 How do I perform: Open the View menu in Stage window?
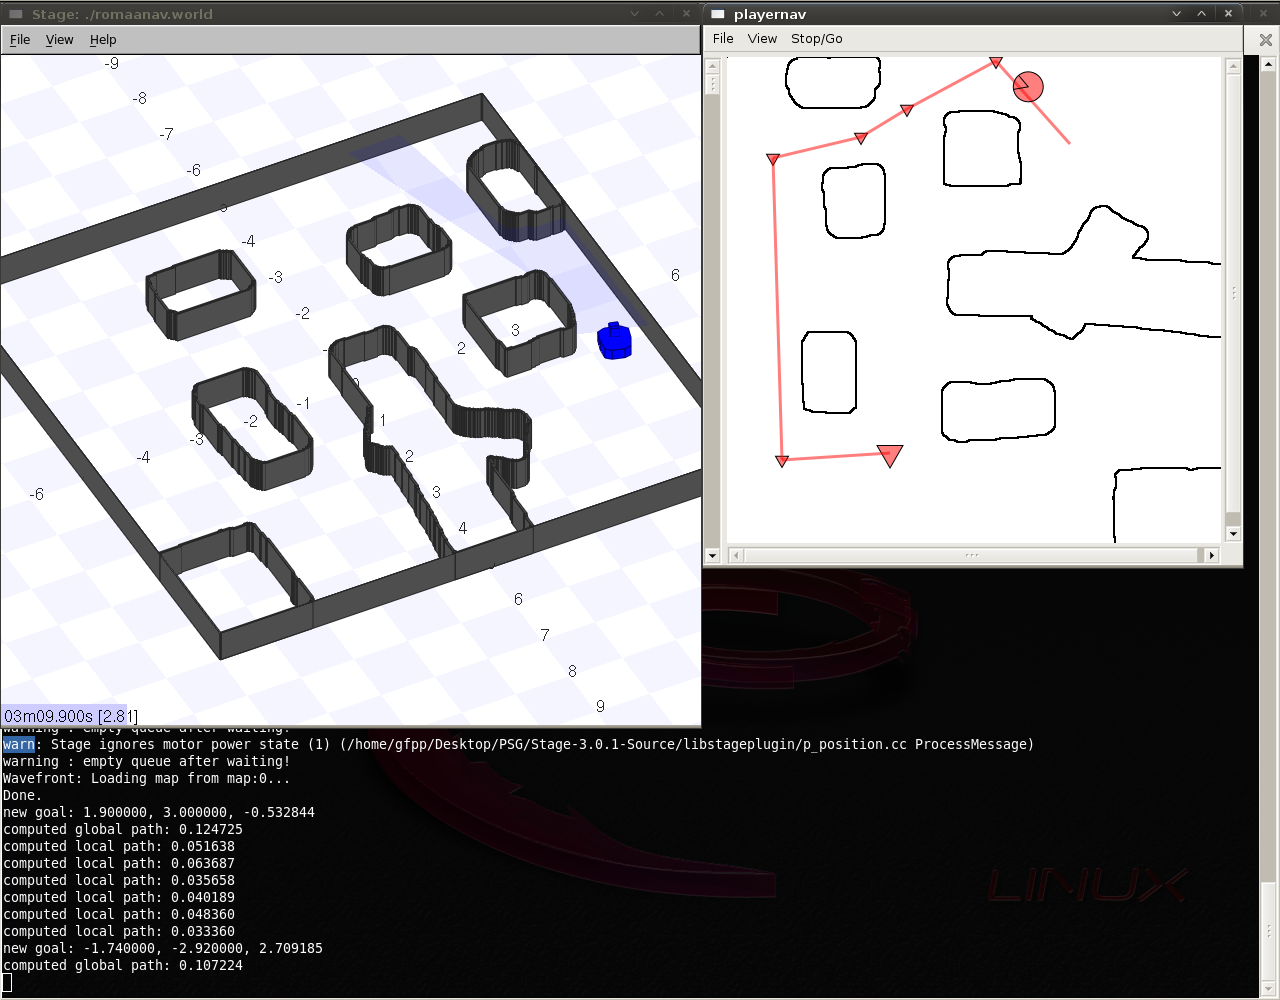point(60,40)
